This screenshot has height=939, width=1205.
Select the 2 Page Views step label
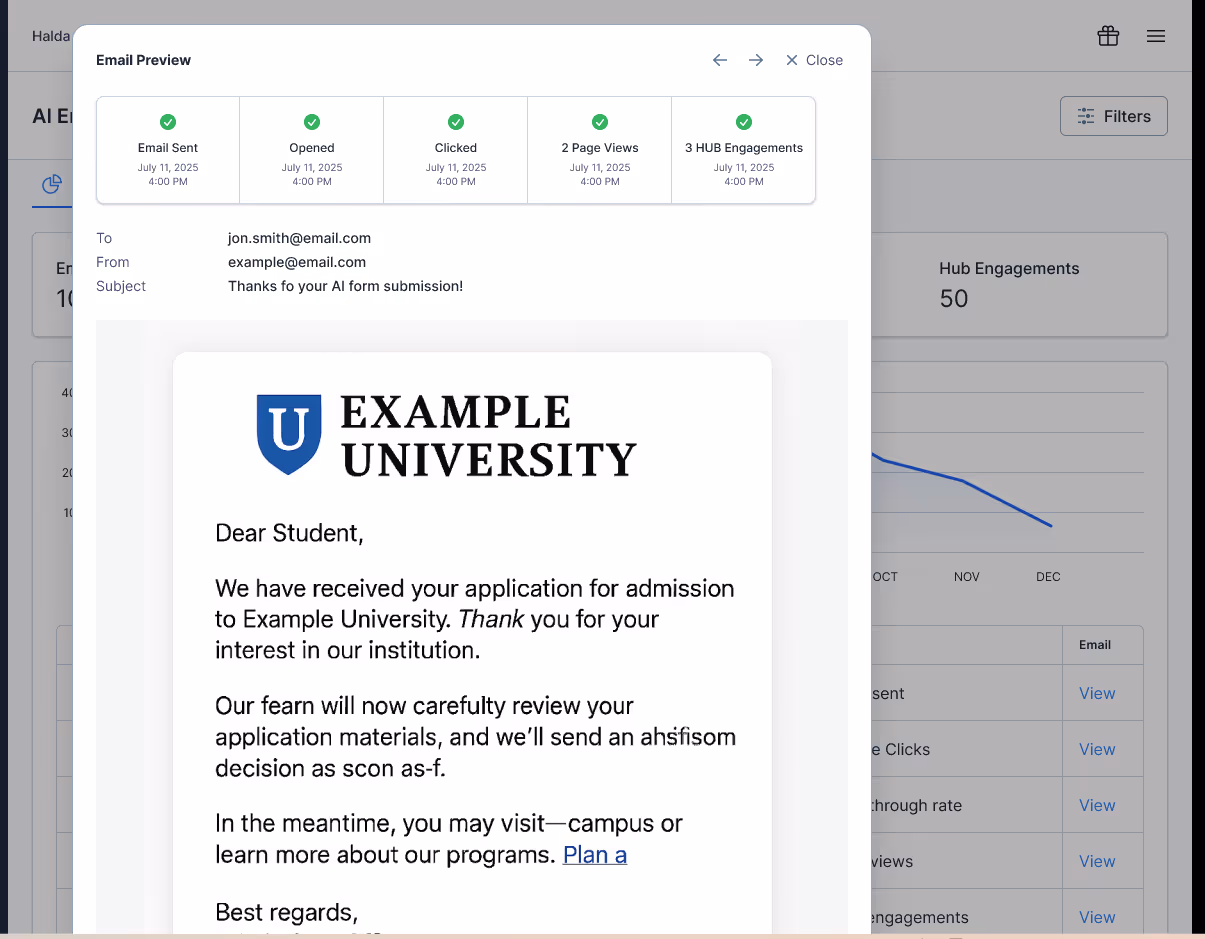(x=600, y=148)
